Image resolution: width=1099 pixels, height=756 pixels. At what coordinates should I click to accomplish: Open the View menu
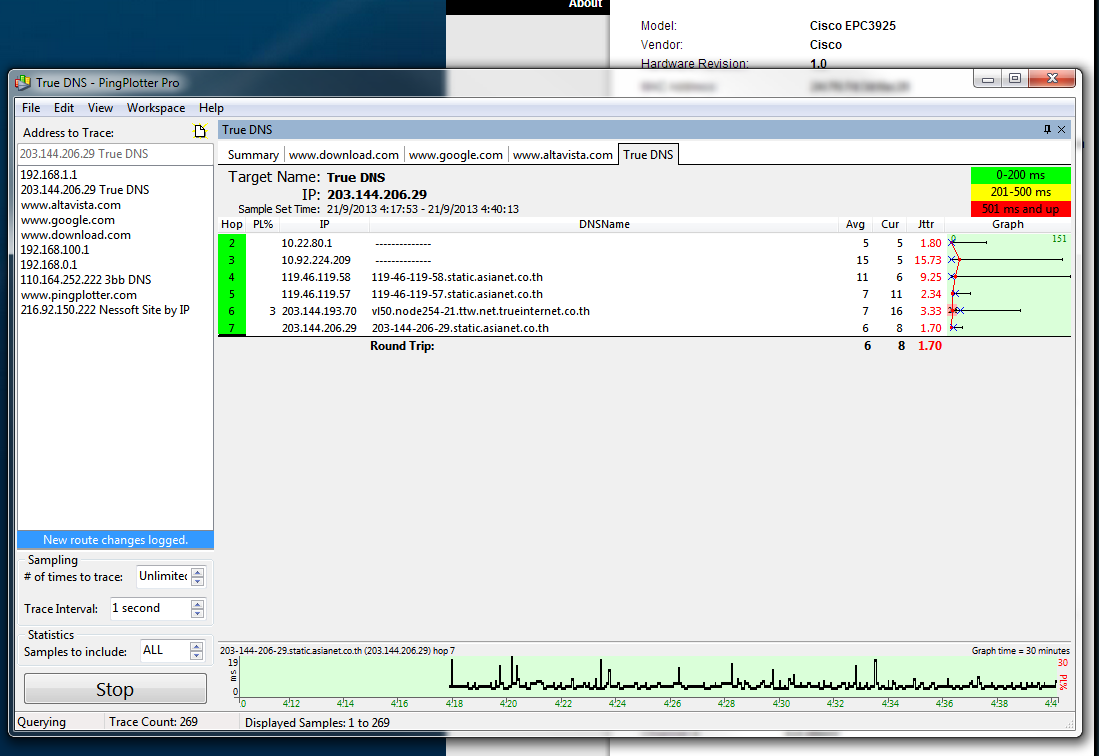[x=100, y=108]
